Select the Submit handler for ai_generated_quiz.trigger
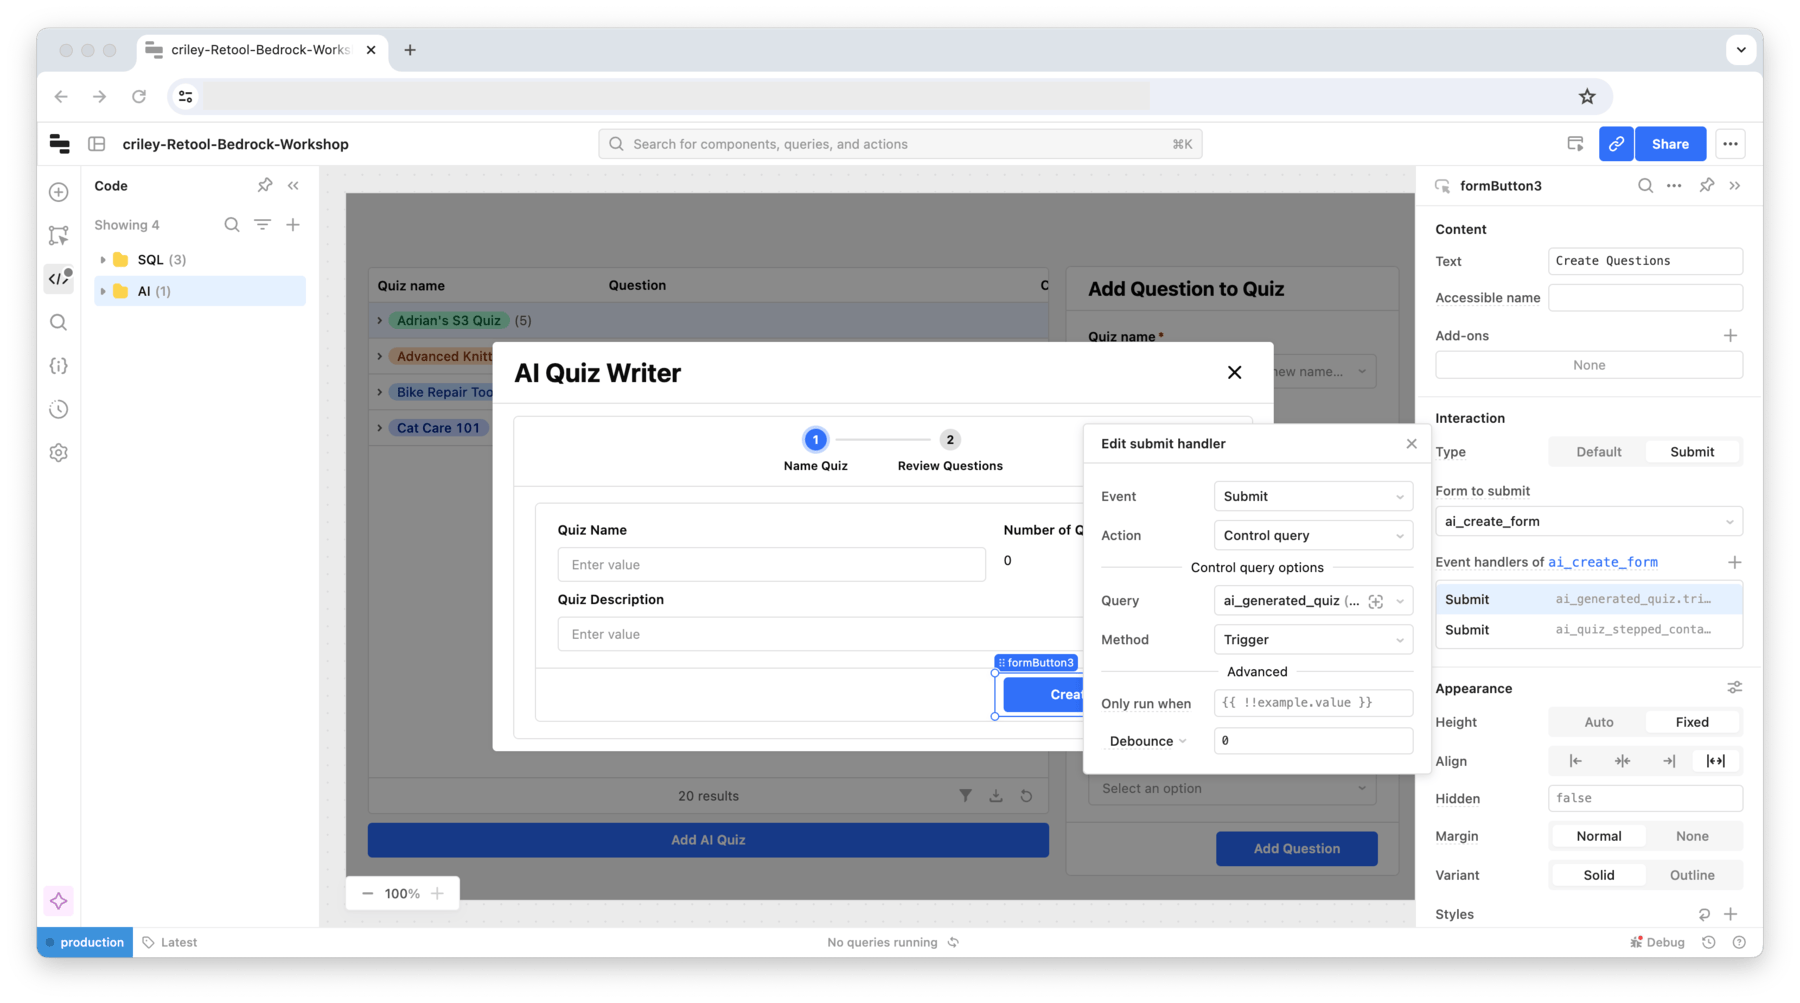Viewport: 1800px width, 1003px height. click(1589, 599)
